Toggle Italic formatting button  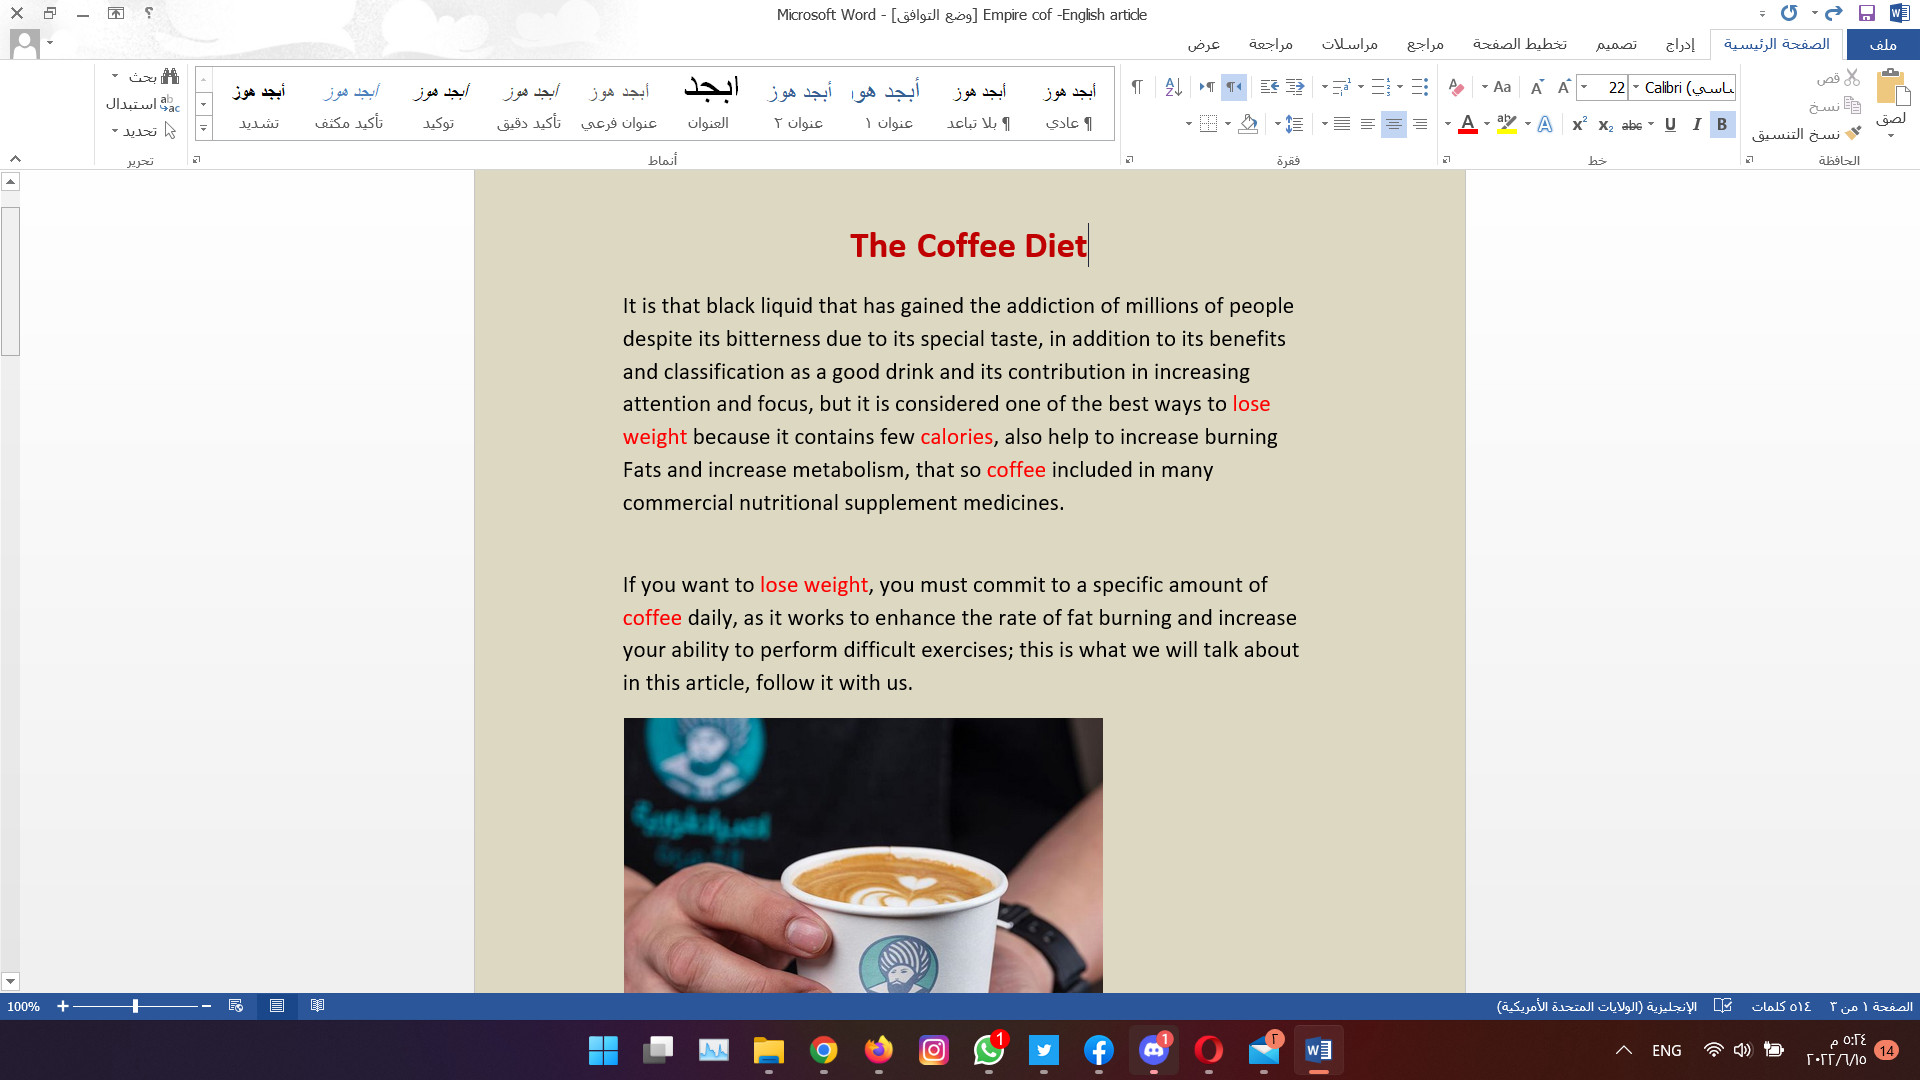tap(1696, 125)
